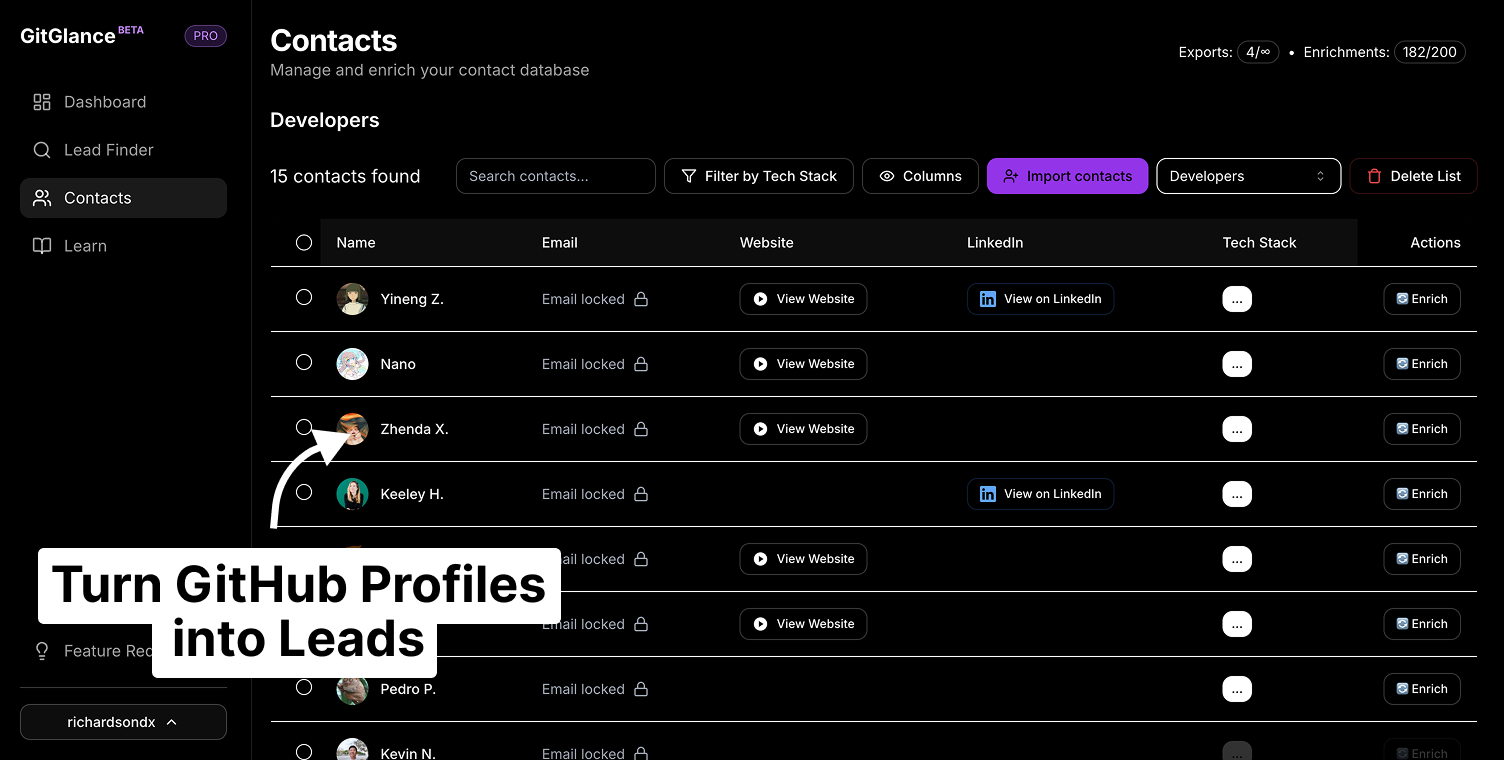This screenshot has width=1504, height=760.
Task: Open the Developers list dropdown
Action: [x=1247, y=176]
